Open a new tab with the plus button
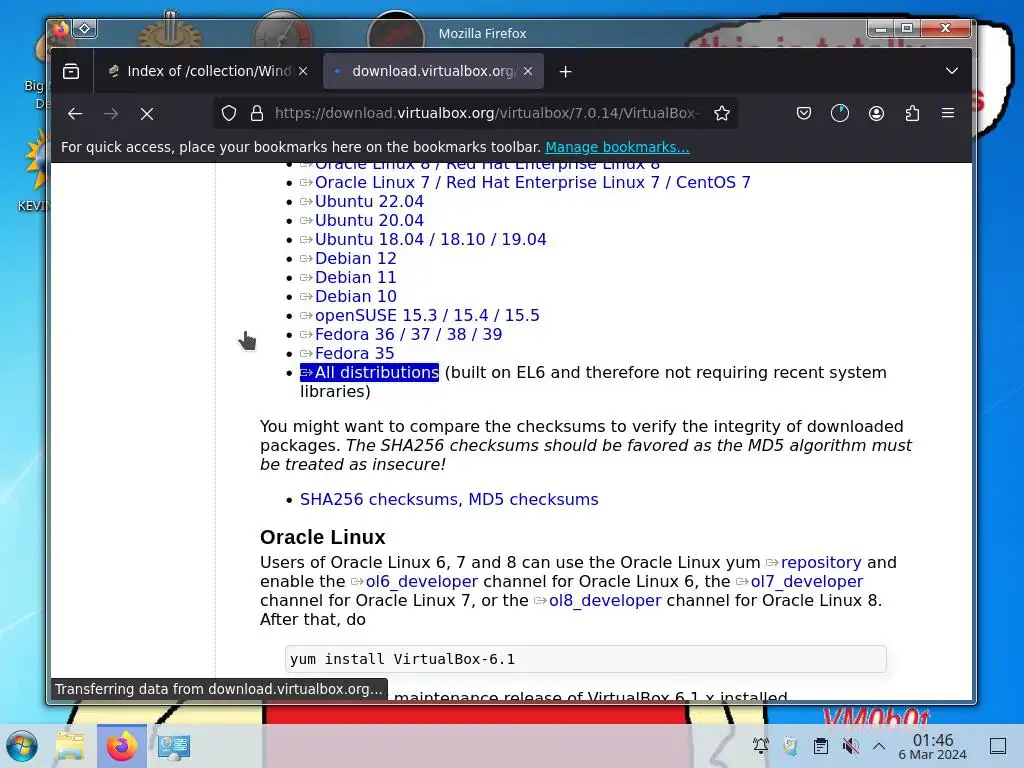Screen dimensions: 1024x768 point(566,71)
